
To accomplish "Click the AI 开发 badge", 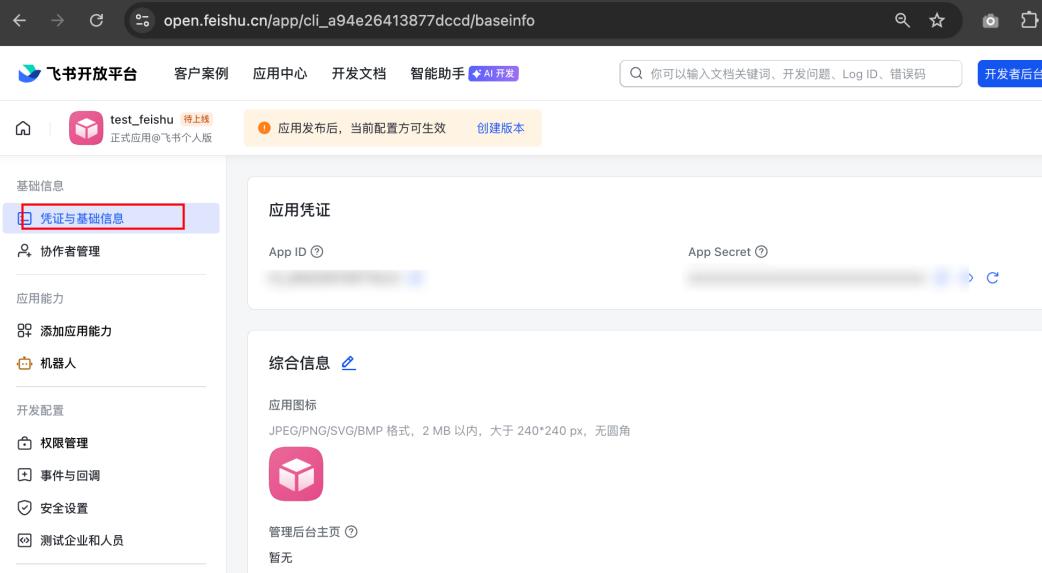I will click(494, 73).
